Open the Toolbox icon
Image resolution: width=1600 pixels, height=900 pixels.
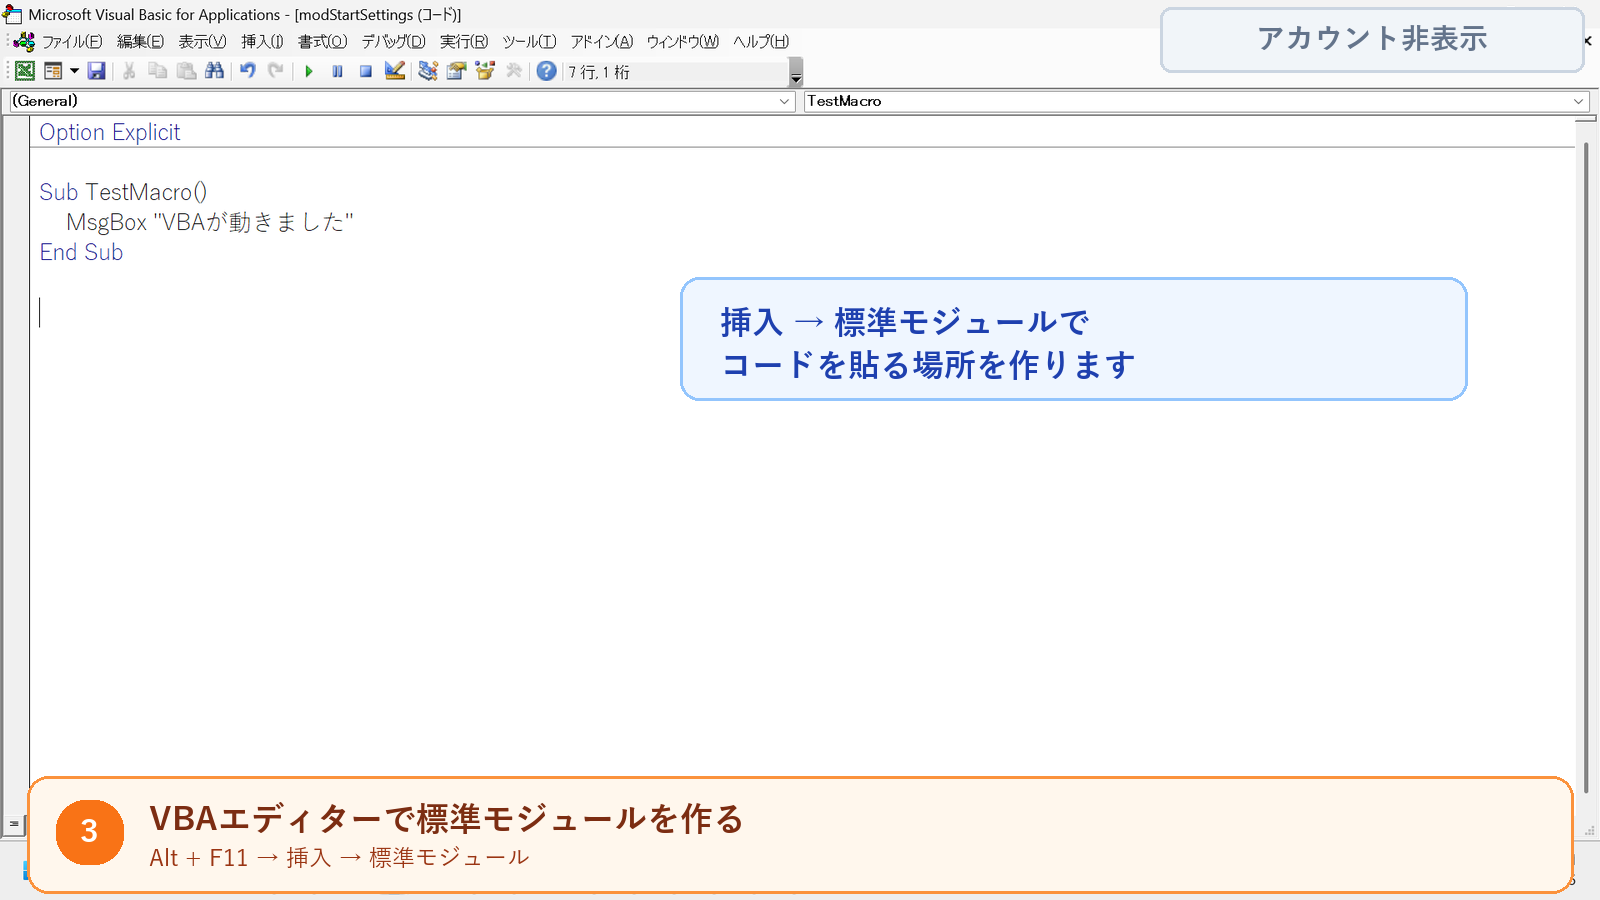514,71
